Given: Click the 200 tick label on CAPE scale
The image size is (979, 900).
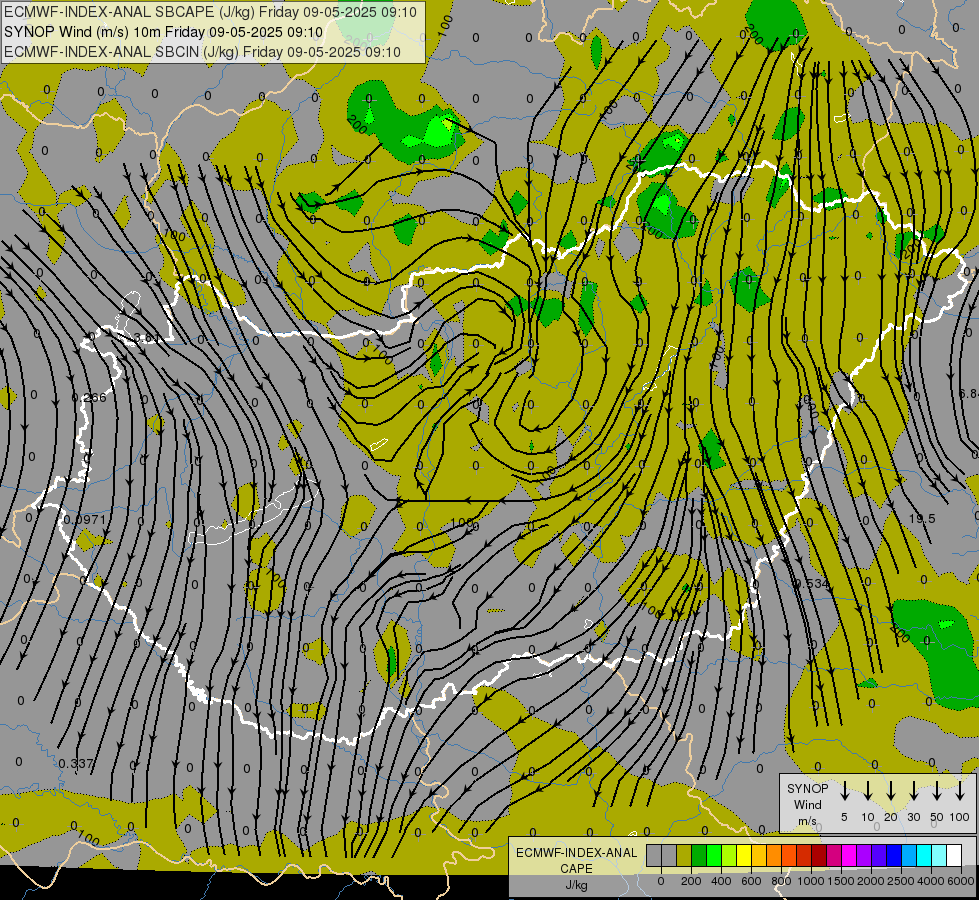Looking at the screenshot, I should pyautogui.click(x=691, y=881).
